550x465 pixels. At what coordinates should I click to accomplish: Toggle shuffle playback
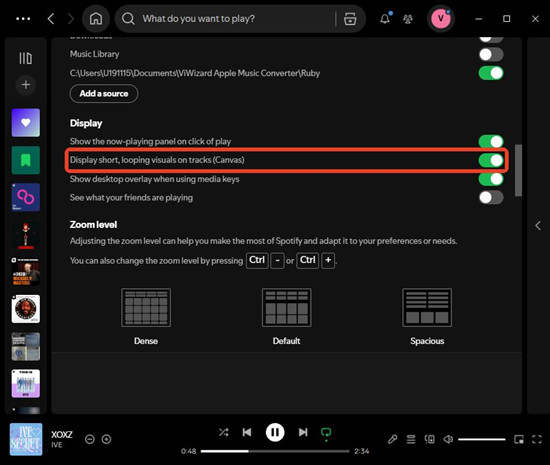pyautogui.click(x=223, y=432)
